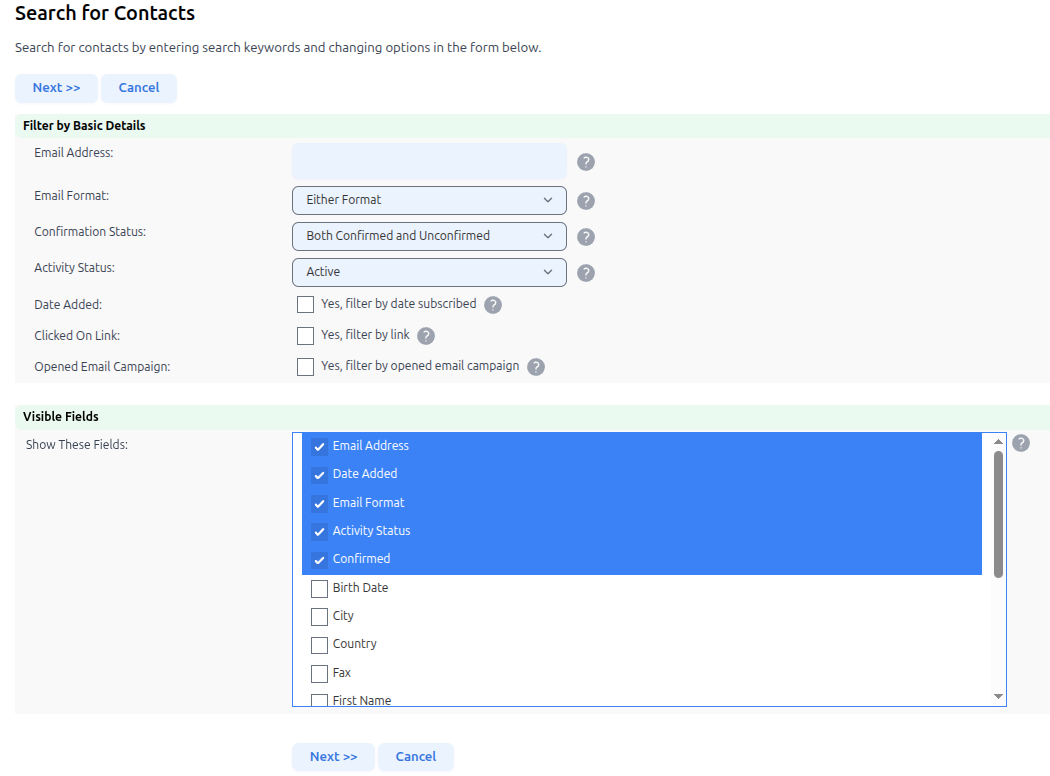1050x776 pixels.
Task: Click help icon beside Email Address field
Action: tap(586, 162)
